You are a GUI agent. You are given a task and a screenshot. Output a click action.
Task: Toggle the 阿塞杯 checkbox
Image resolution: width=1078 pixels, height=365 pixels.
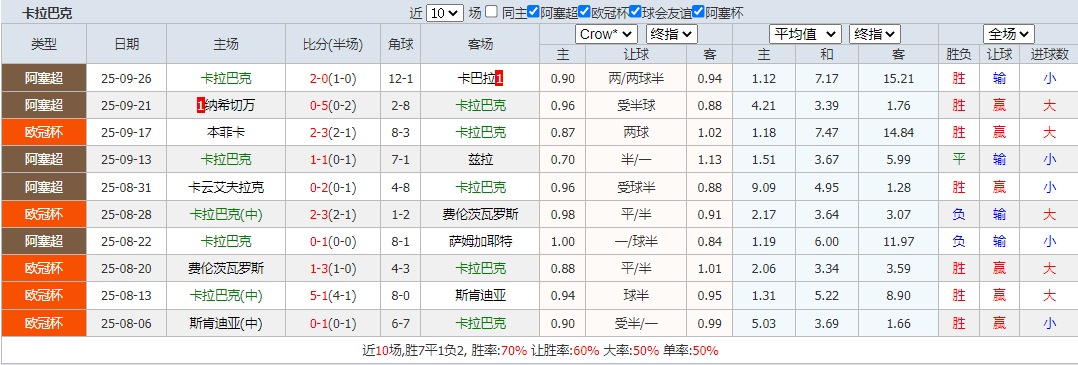698,12
